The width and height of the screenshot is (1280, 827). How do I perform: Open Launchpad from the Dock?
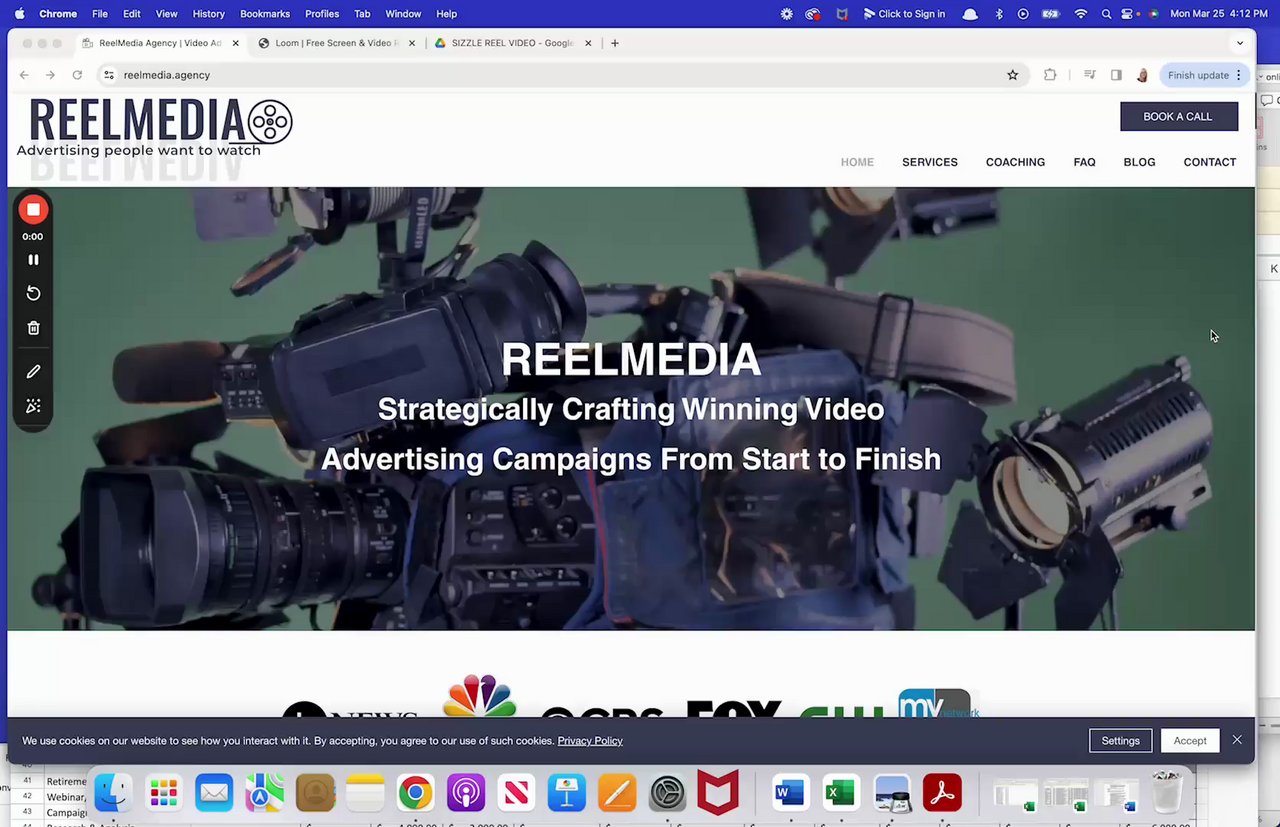point(163,794)
